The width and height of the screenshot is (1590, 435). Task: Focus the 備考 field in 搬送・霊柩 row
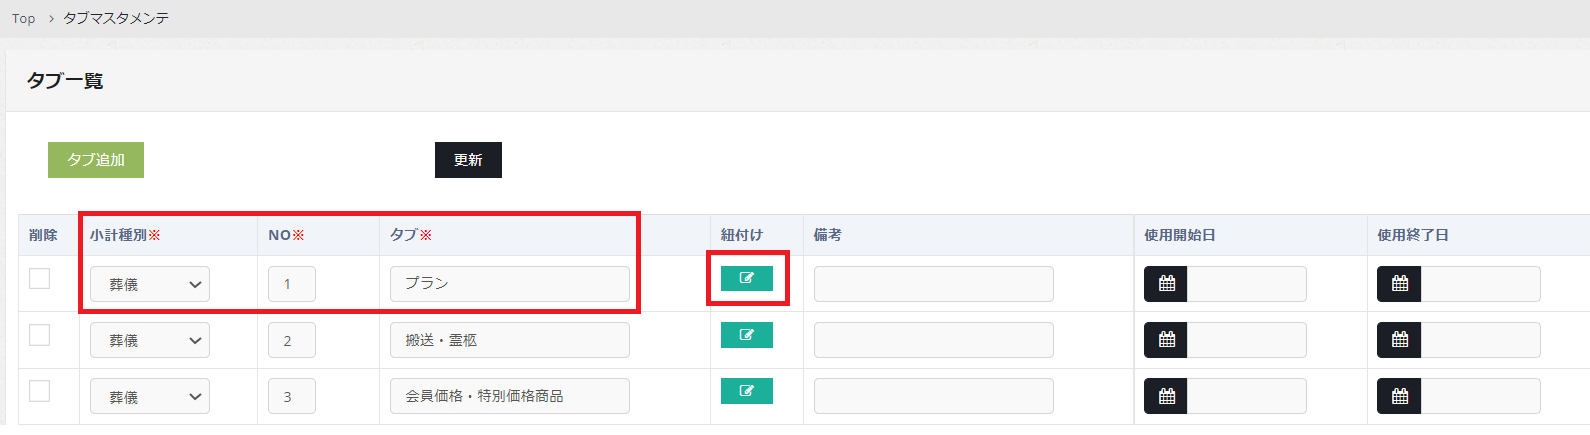933,340
